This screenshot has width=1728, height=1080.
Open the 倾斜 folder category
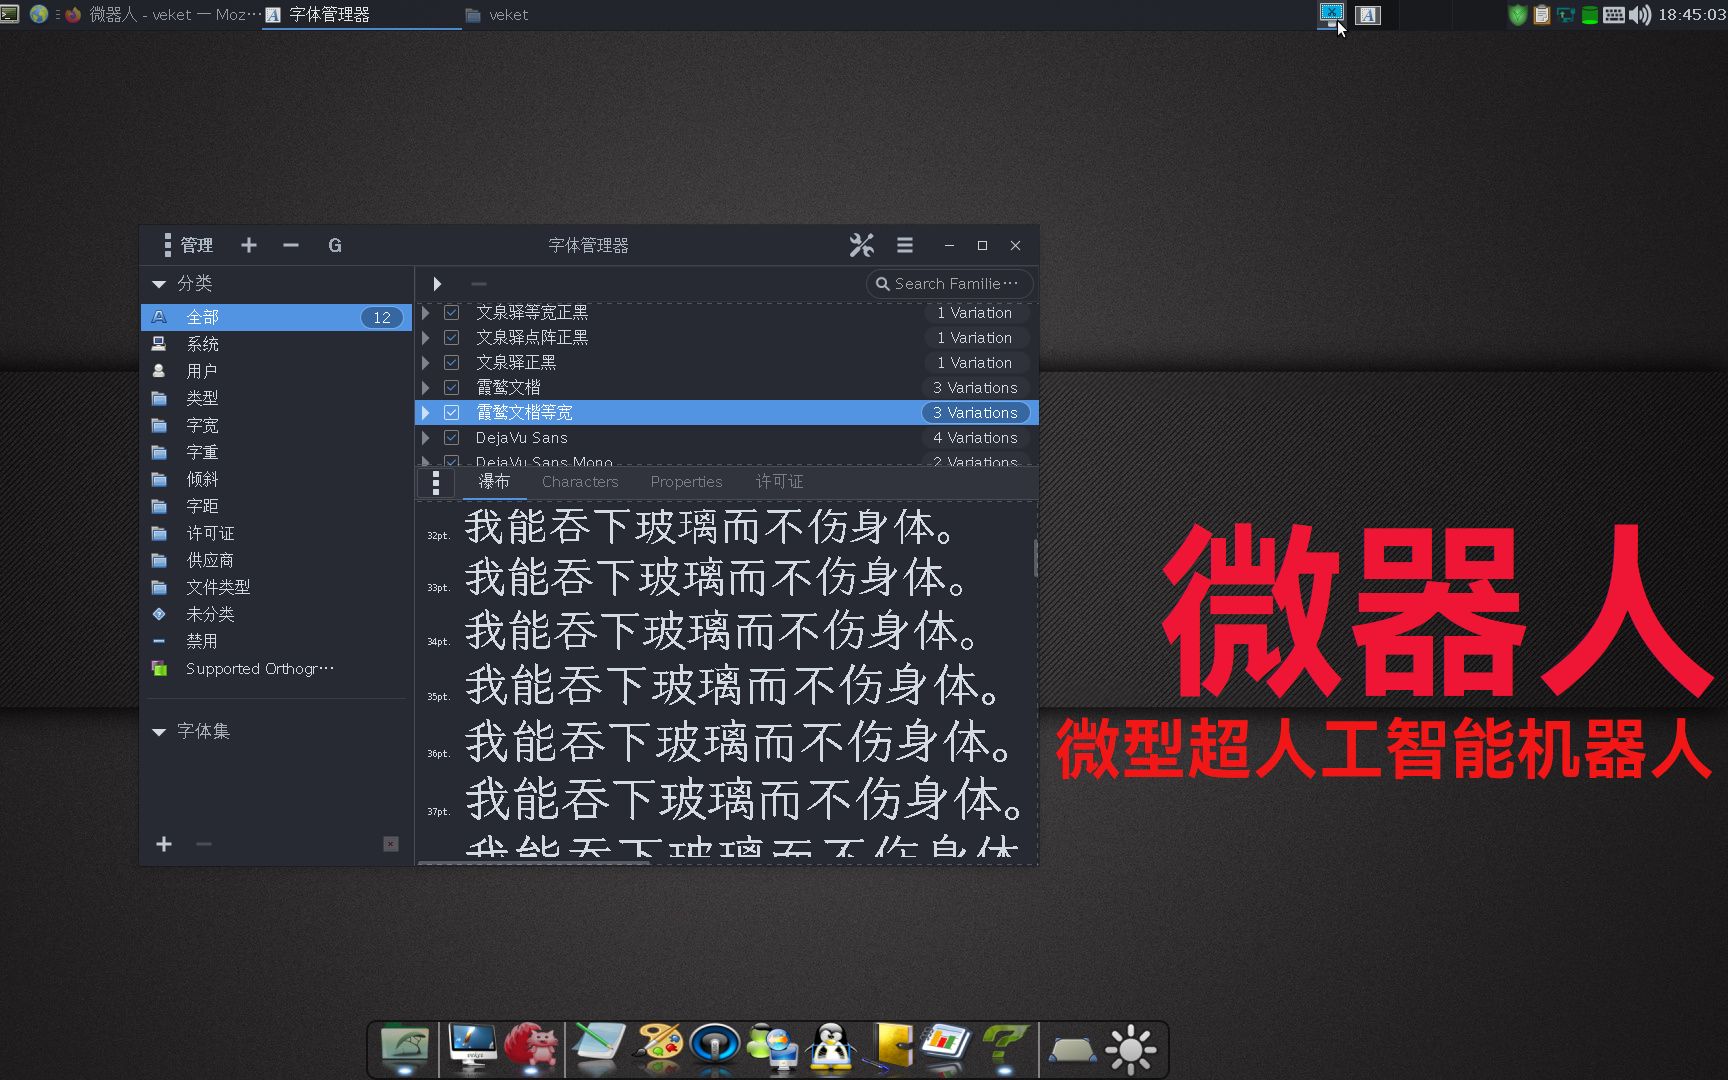click(276, 479)
